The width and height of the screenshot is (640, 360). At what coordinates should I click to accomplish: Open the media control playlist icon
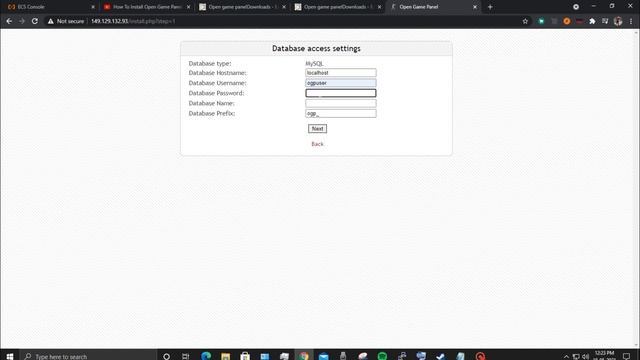click(x=605, y=21)
